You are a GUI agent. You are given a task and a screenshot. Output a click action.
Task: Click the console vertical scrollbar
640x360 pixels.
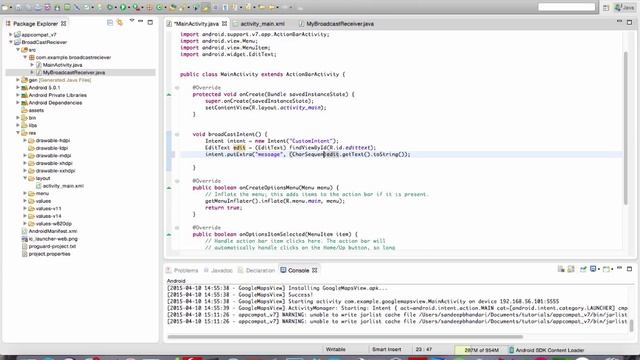tap(631, 325)
